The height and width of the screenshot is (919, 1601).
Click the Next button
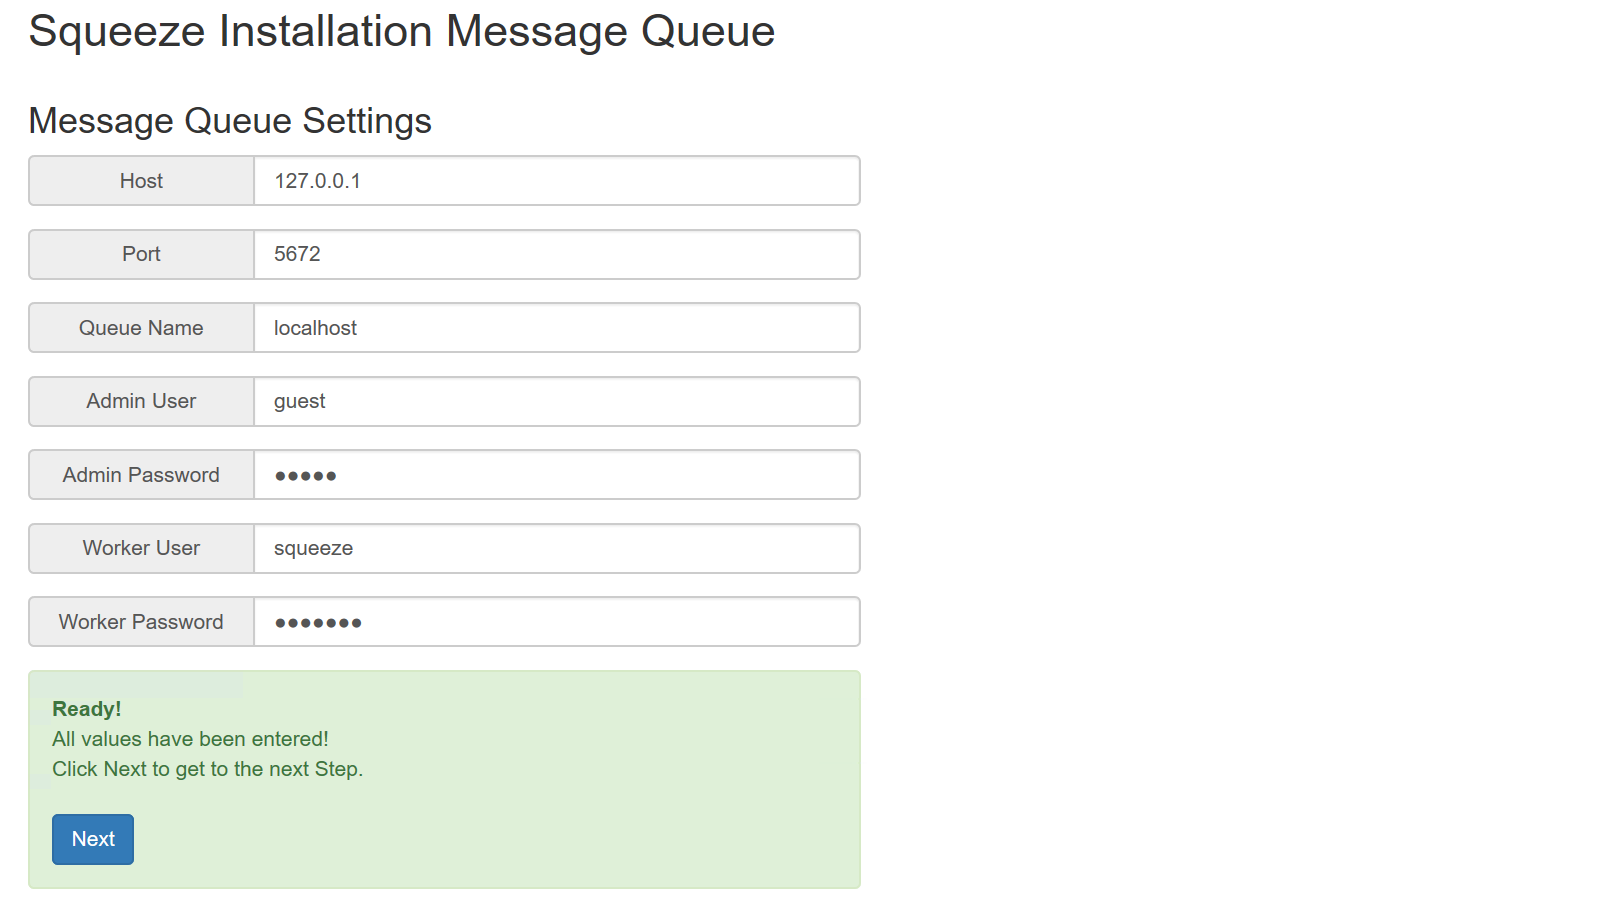(x=93, y=839)
